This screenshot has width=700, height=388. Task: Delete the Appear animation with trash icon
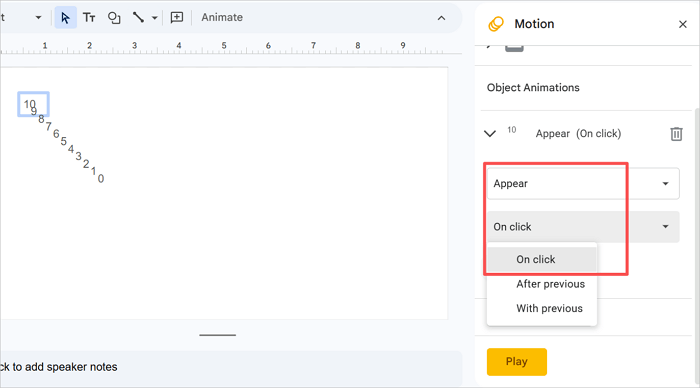click(x=676, y=134)
